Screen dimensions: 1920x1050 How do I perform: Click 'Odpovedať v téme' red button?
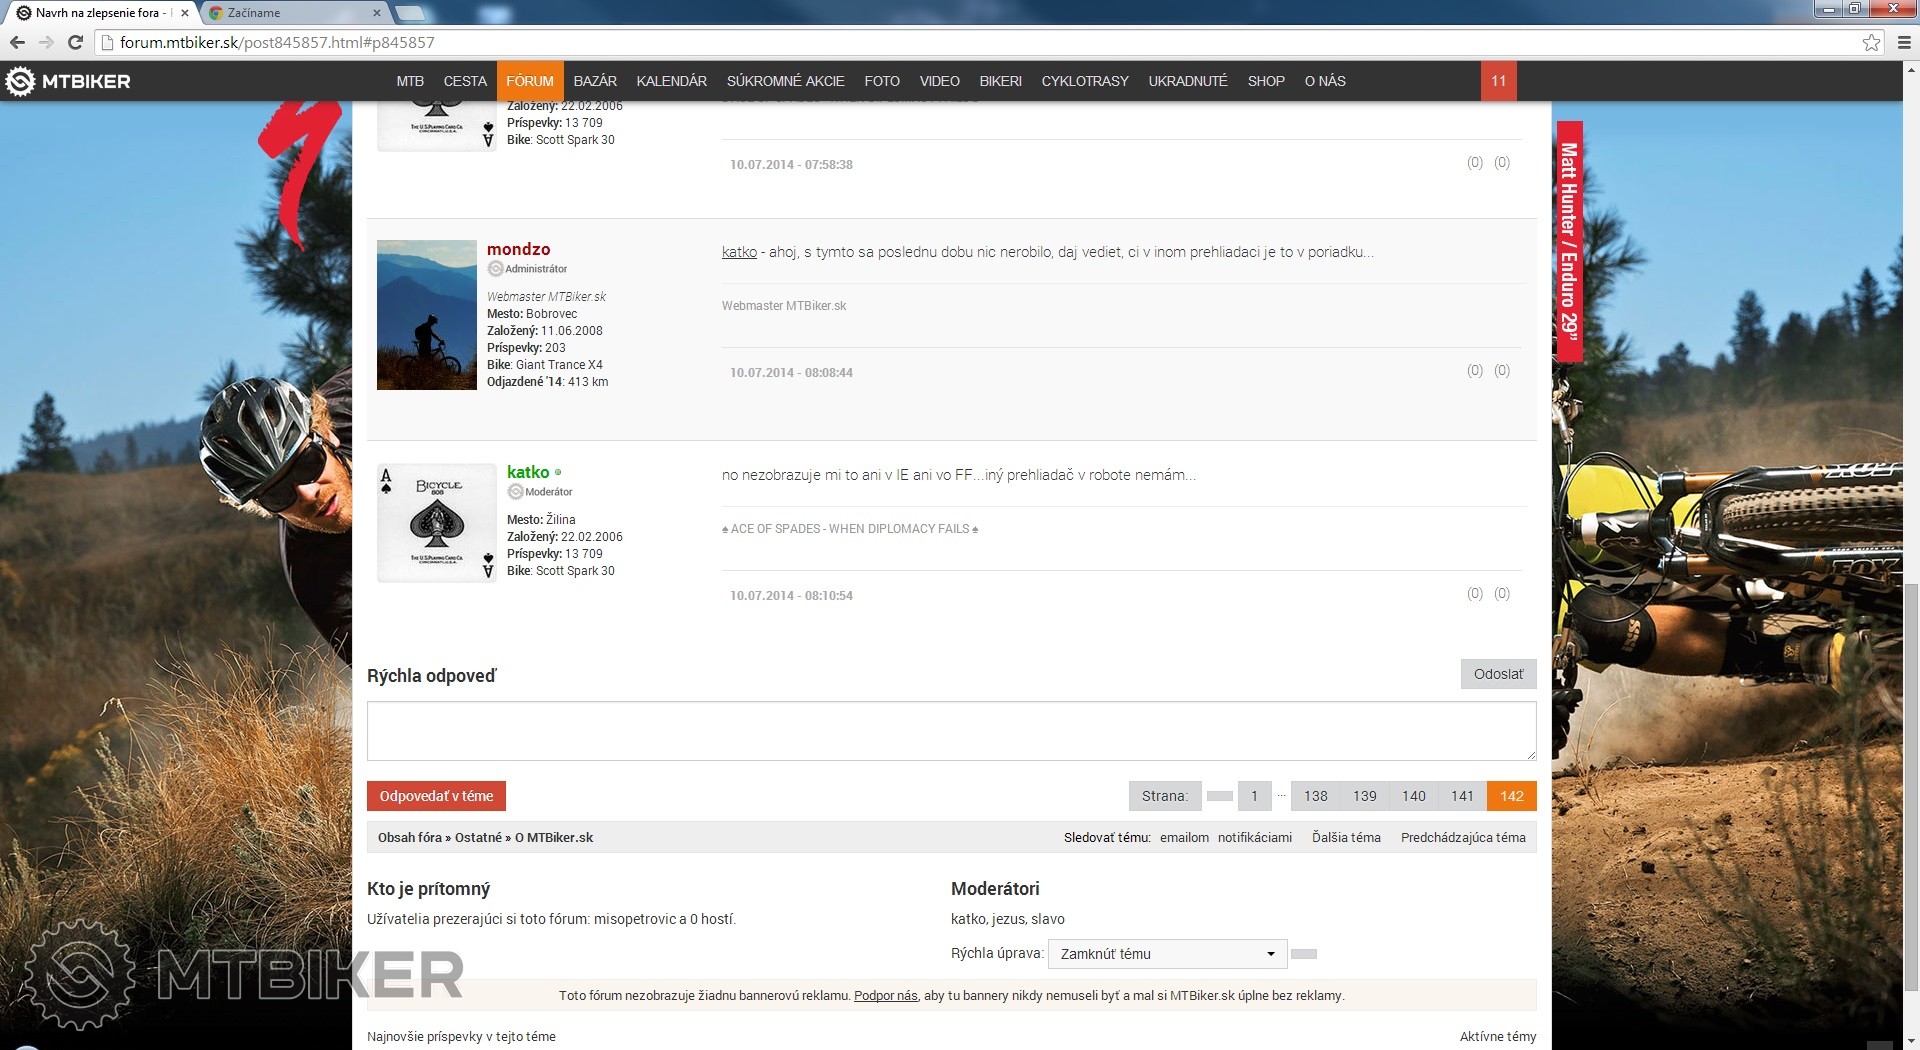point(436,796)
